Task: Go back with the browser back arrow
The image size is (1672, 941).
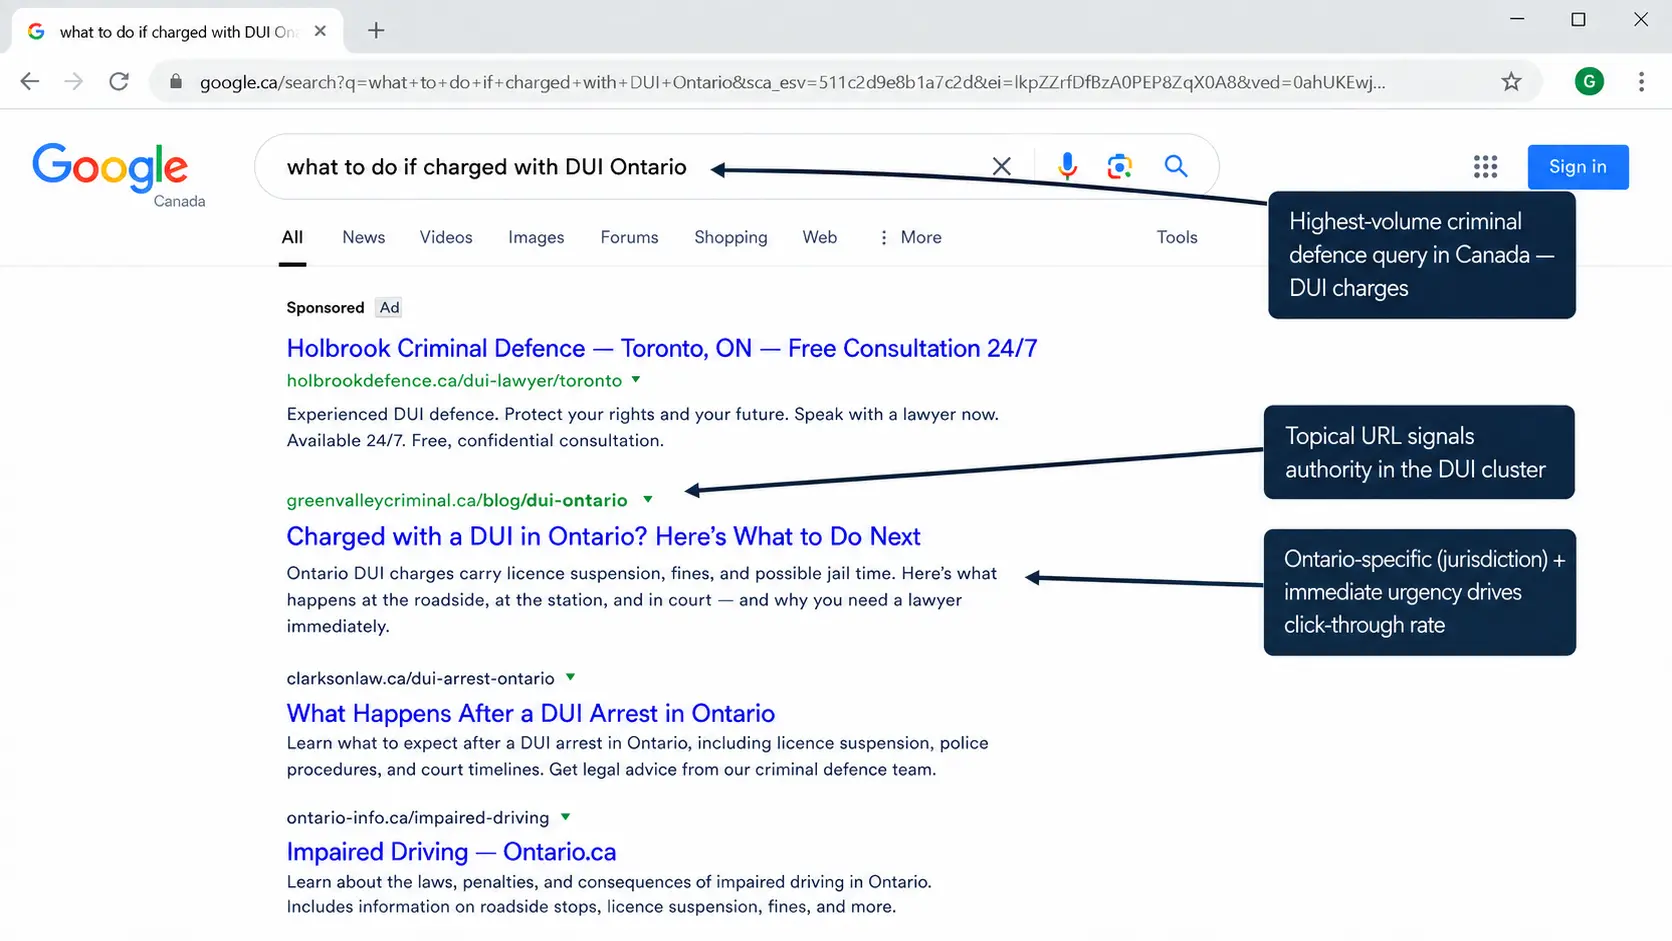Action: (30, 82)
